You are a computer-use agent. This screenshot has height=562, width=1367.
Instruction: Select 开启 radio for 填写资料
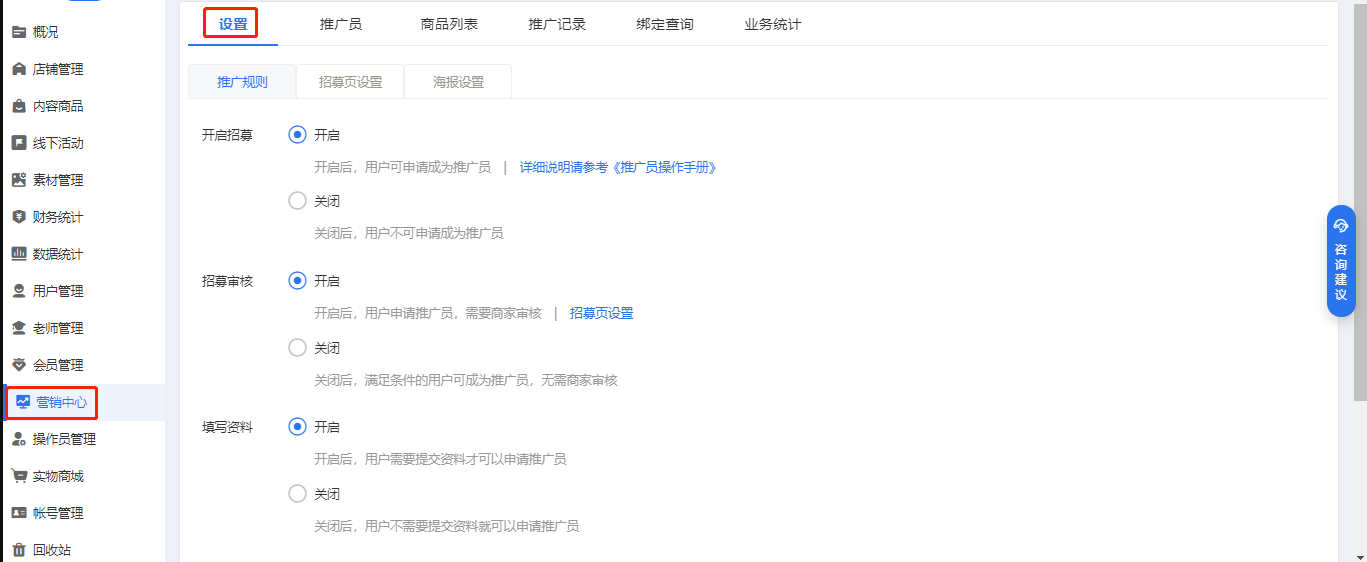coord(297,427)
